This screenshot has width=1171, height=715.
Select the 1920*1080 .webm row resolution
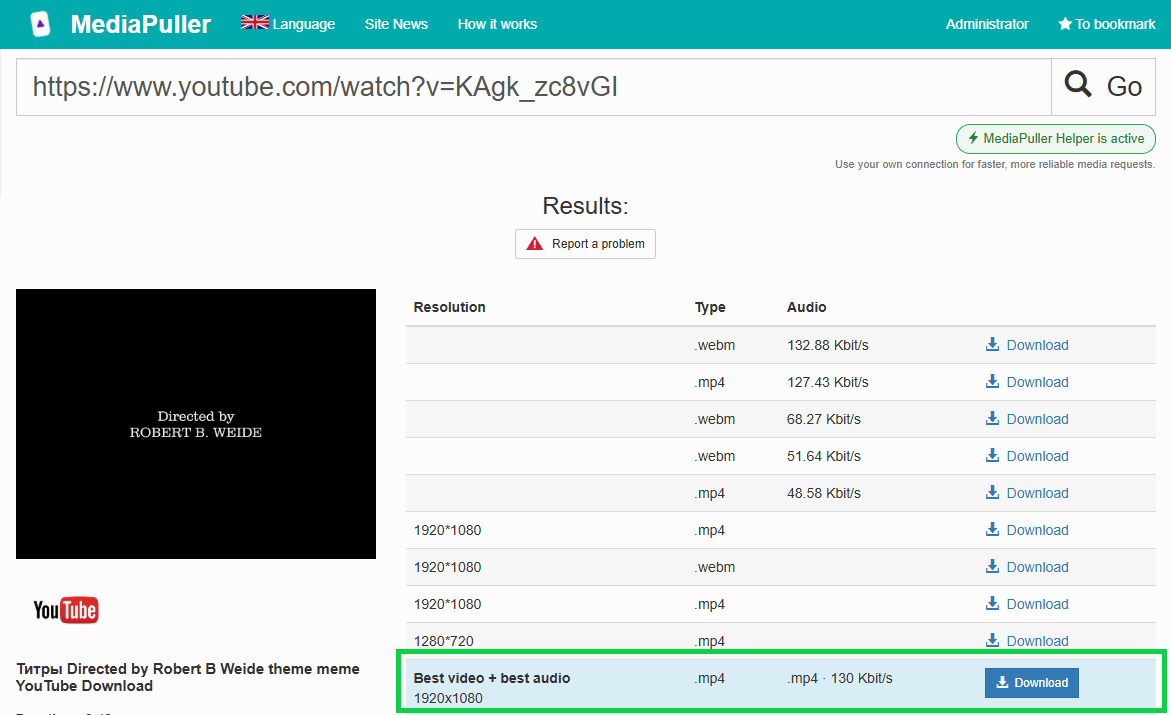click(447, 567)
